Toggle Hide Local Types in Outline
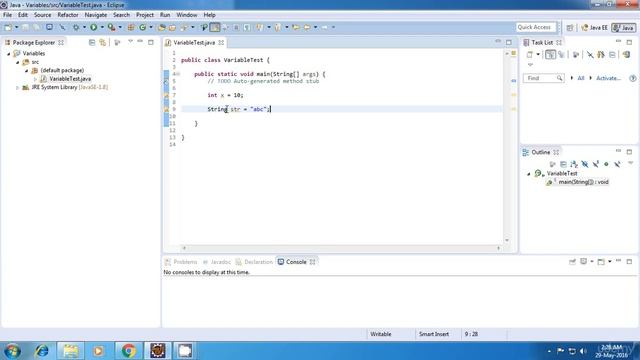 point(617,164)
